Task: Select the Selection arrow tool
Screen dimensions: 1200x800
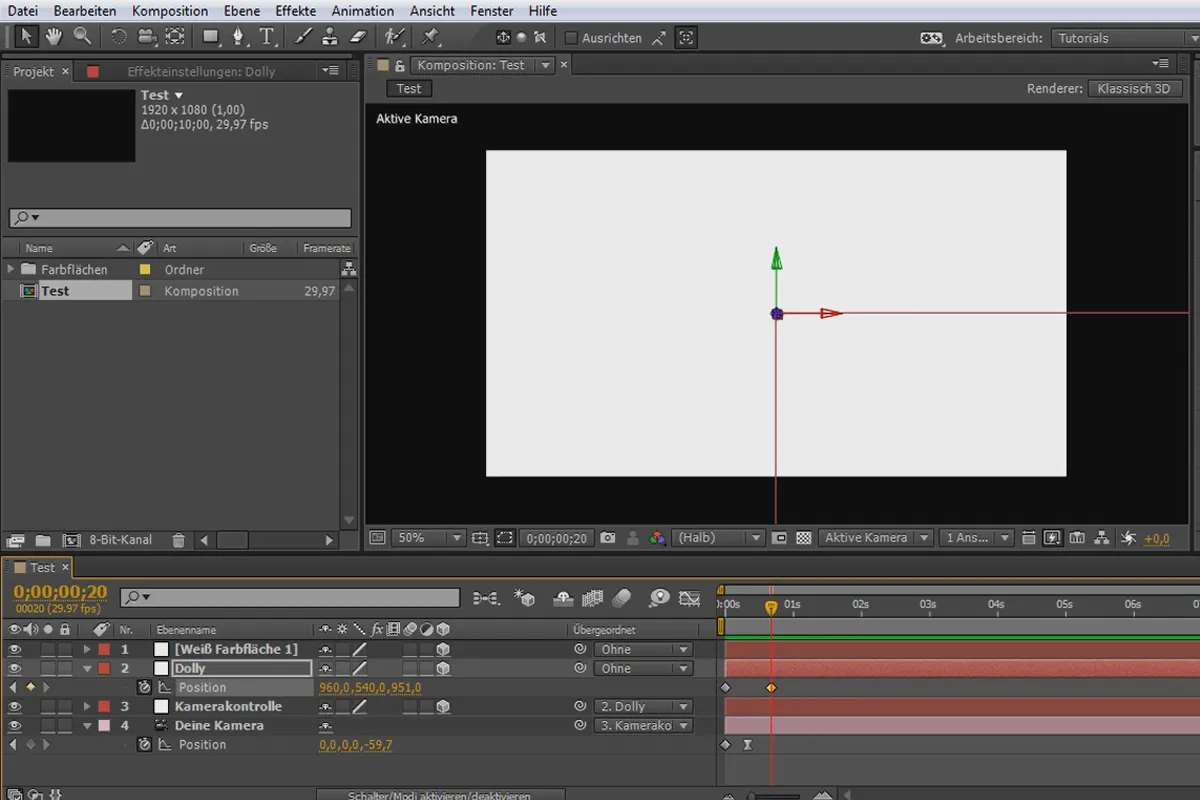Action: [27, 37]
